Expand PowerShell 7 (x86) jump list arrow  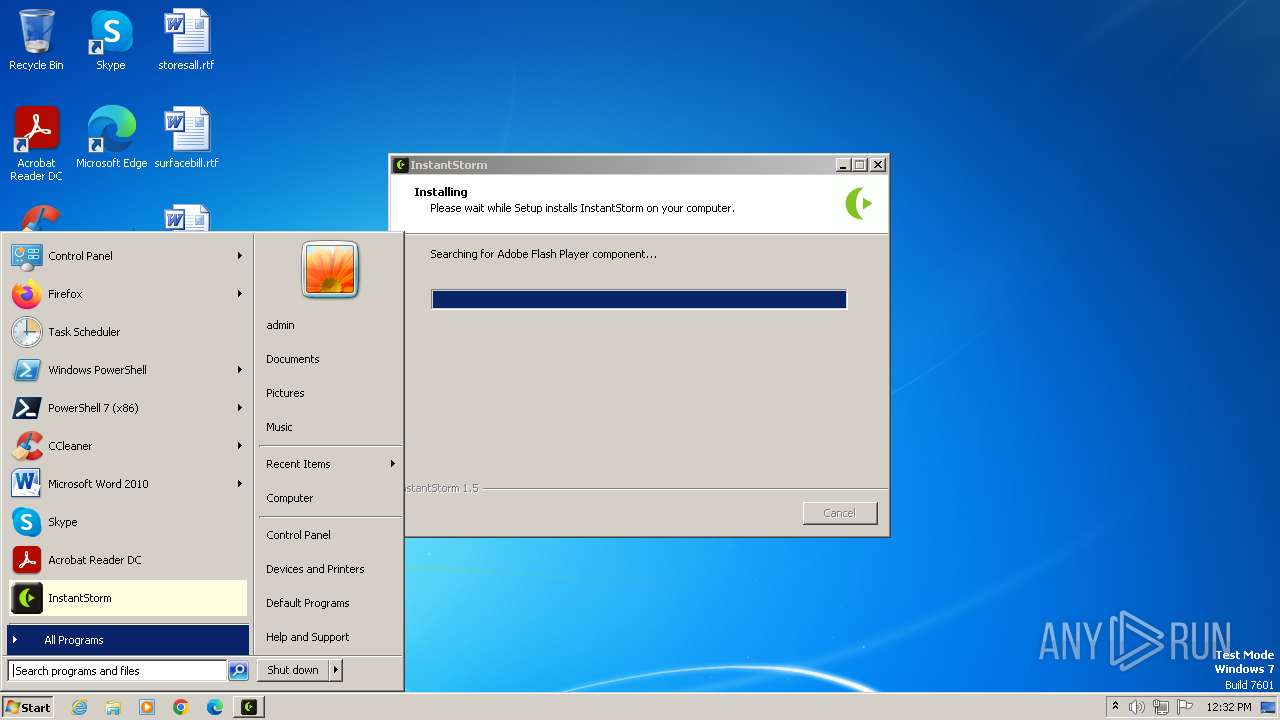pyautogui.click(x=240, y=408)
